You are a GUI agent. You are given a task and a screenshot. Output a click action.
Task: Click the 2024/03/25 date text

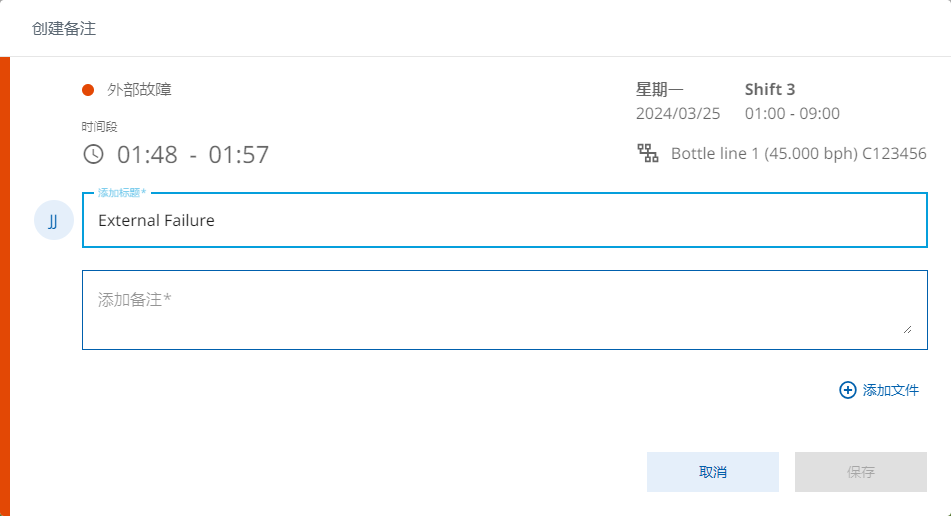[x=678, y=113]
